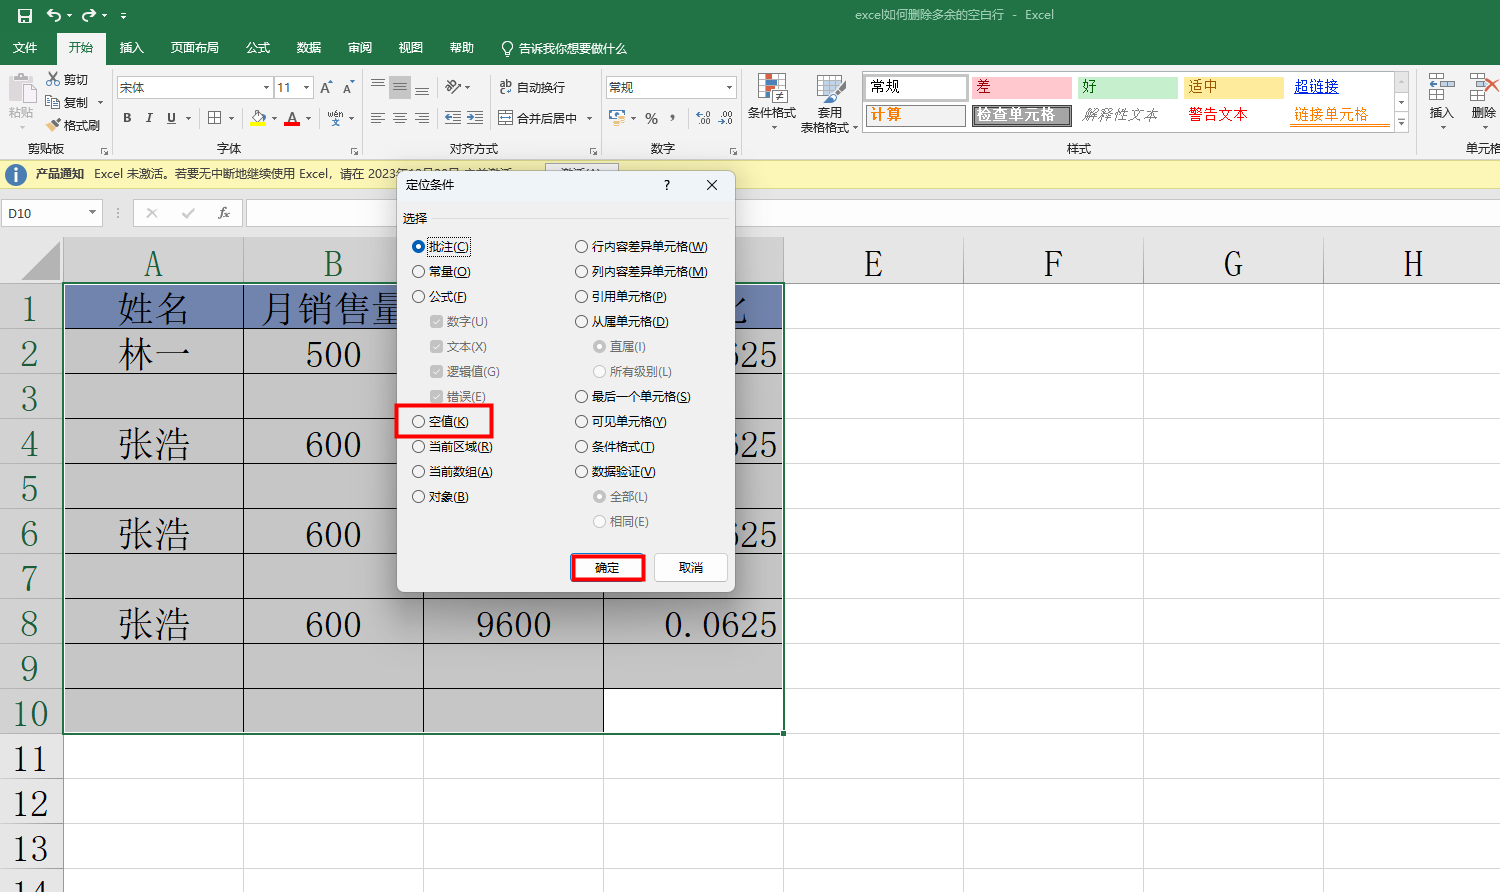Select column header F
Image resolution: width=1500 pixels, height=892 pixels.
click(1053, 263)
